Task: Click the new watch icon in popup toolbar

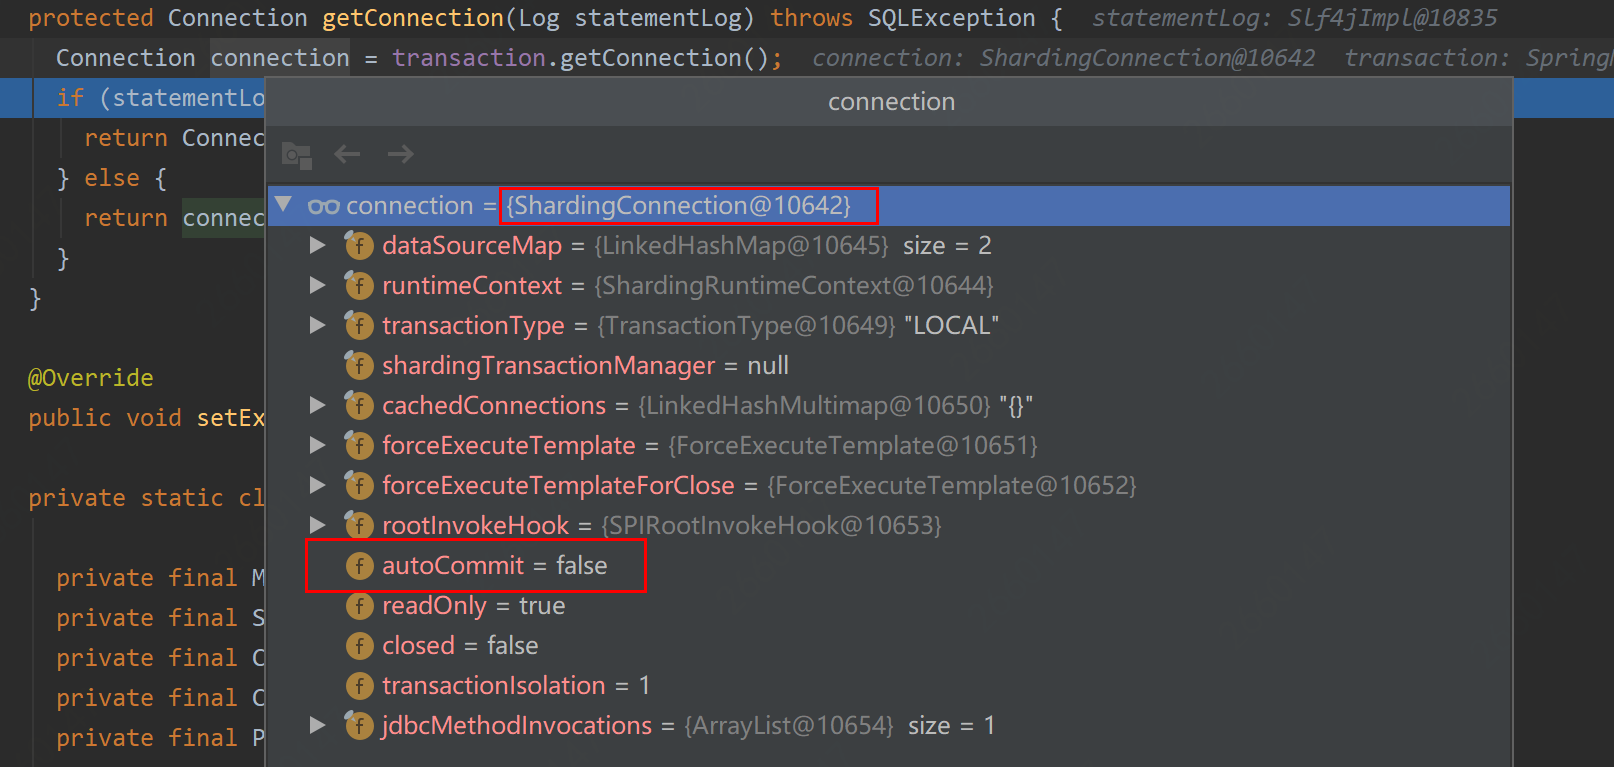Action: point(297,155)
